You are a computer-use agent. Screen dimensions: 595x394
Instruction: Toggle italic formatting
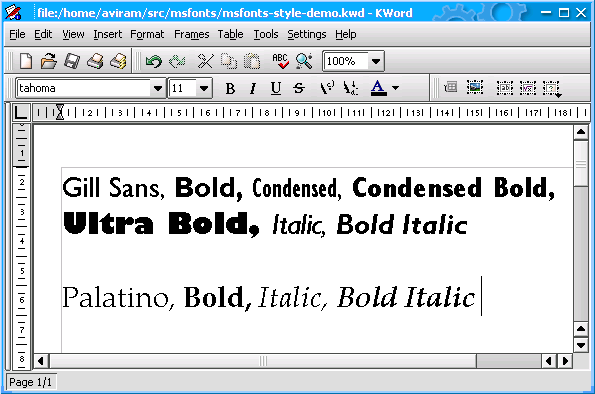click(253, 88)
